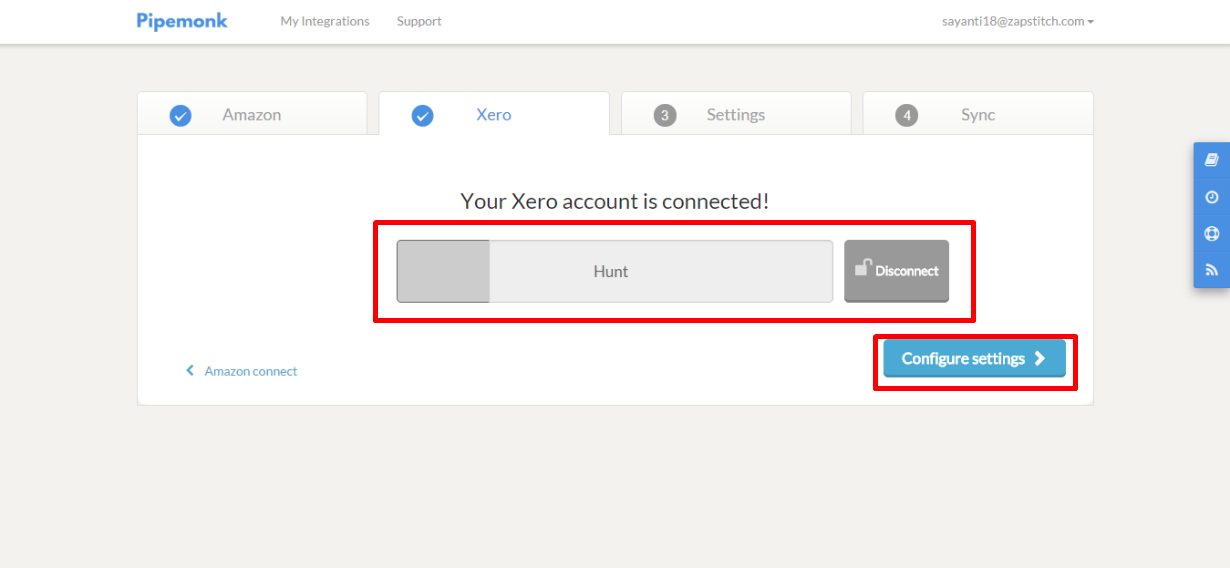Switch to the Amazon tab
The width and height of the screenshot is (1230, 568).
pyautogui.click(x=252, y=114)
